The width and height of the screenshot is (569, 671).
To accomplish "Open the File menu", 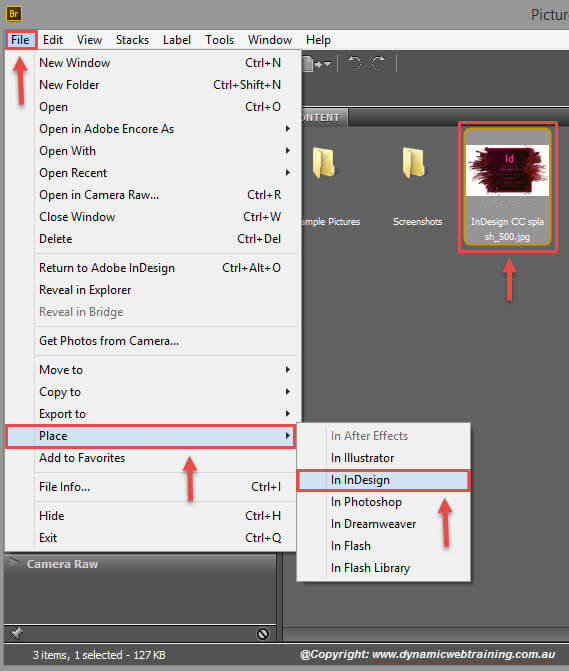I will click(x=21, y=40).
